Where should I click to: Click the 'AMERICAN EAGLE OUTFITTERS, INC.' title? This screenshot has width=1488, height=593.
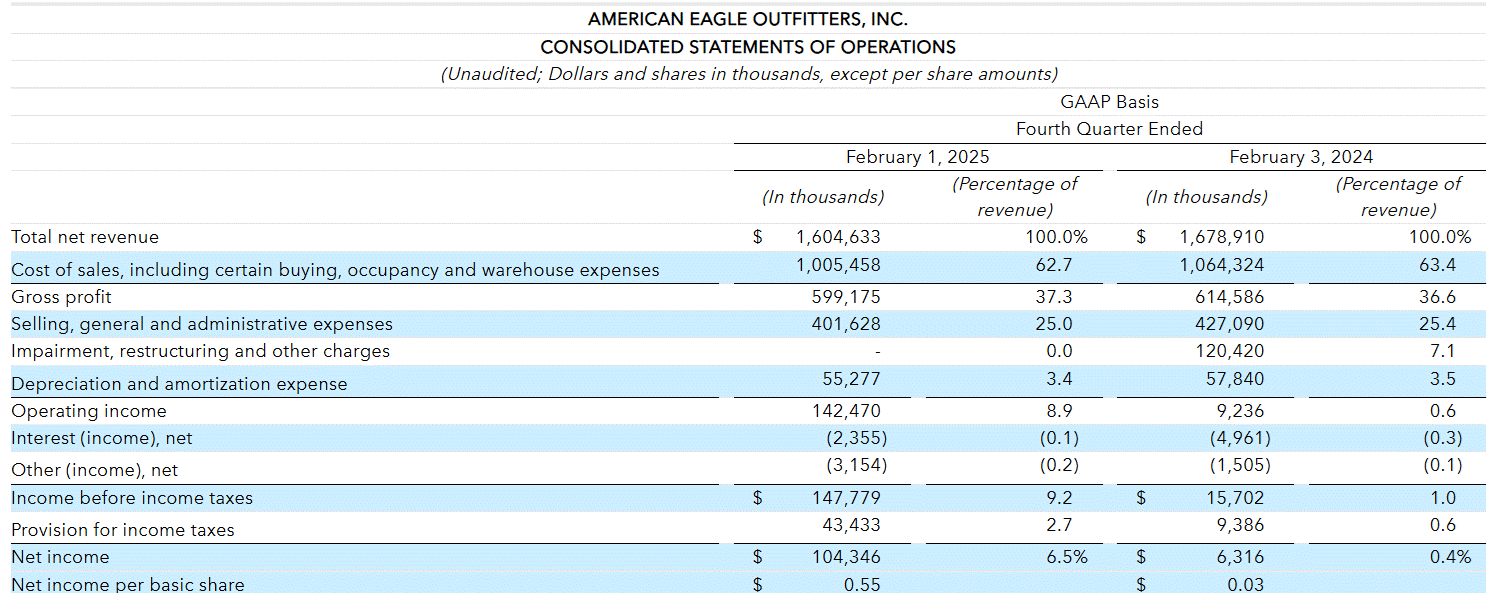[x=748, y=19]
